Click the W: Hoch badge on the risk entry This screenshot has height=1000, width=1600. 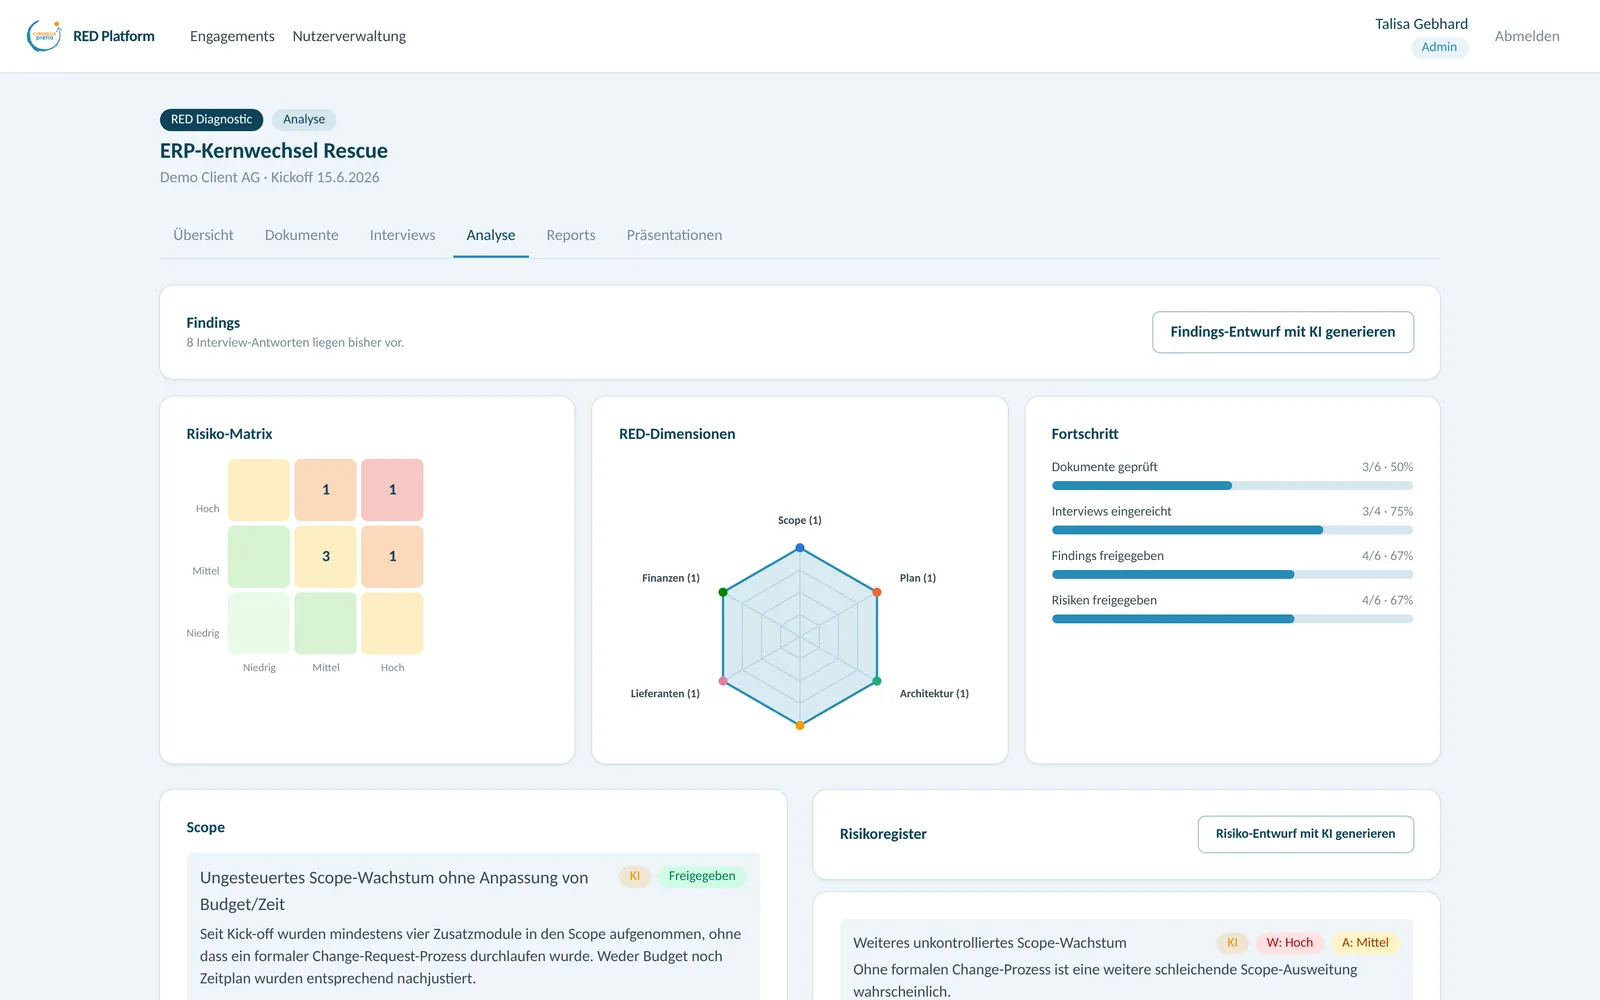[x=1290, y=943]
